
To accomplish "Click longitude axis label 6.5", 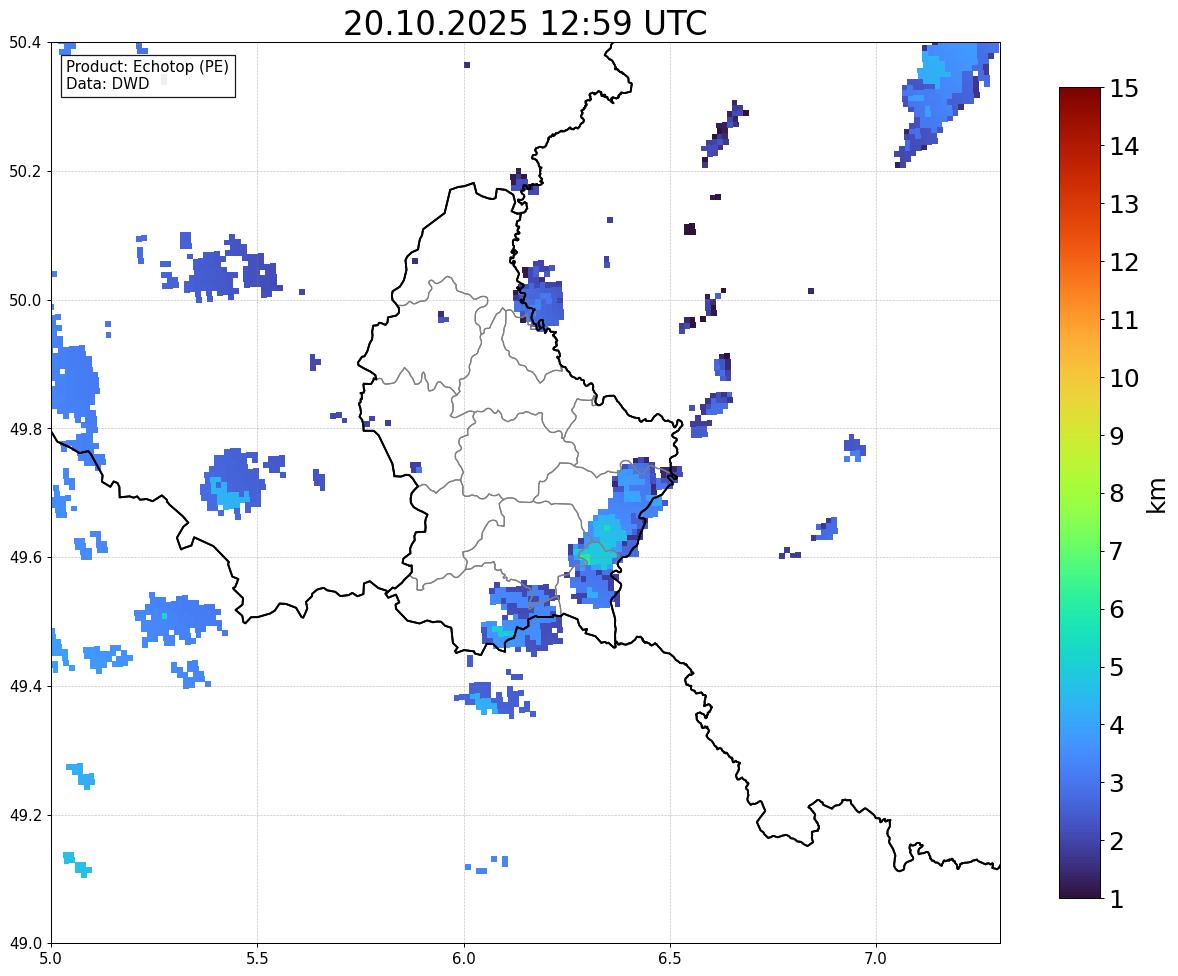I will click(670, 959).
